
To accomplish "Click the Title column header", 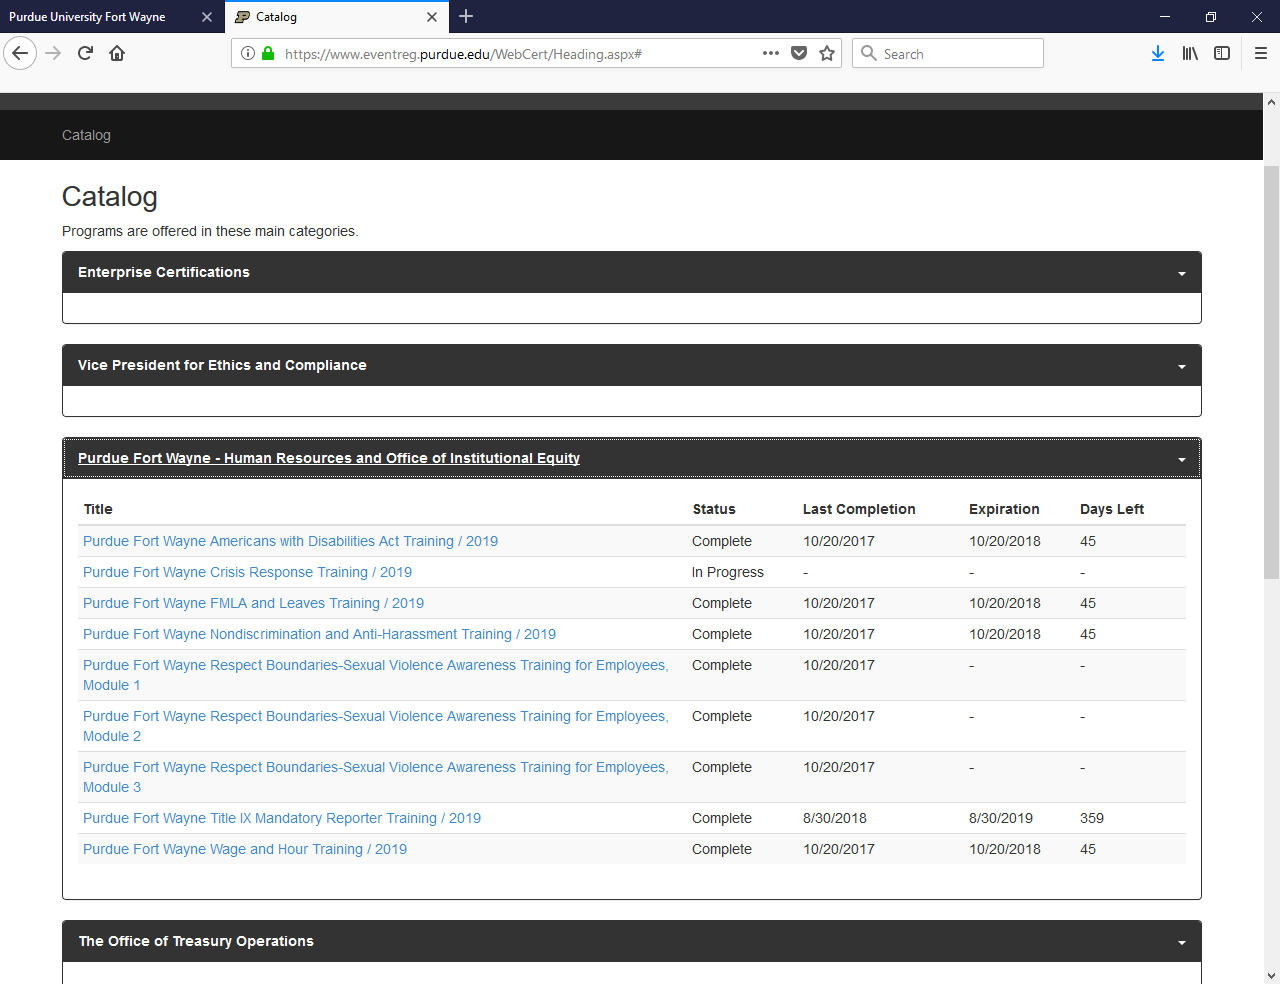I will [x=98, y=509].
